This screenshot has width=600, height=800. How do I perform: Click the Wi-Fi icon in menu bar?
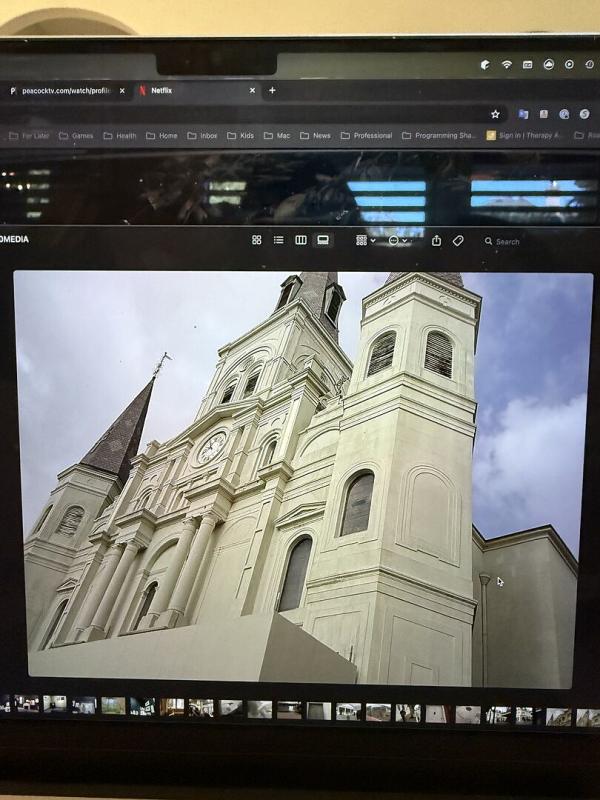tap(507, 64)
